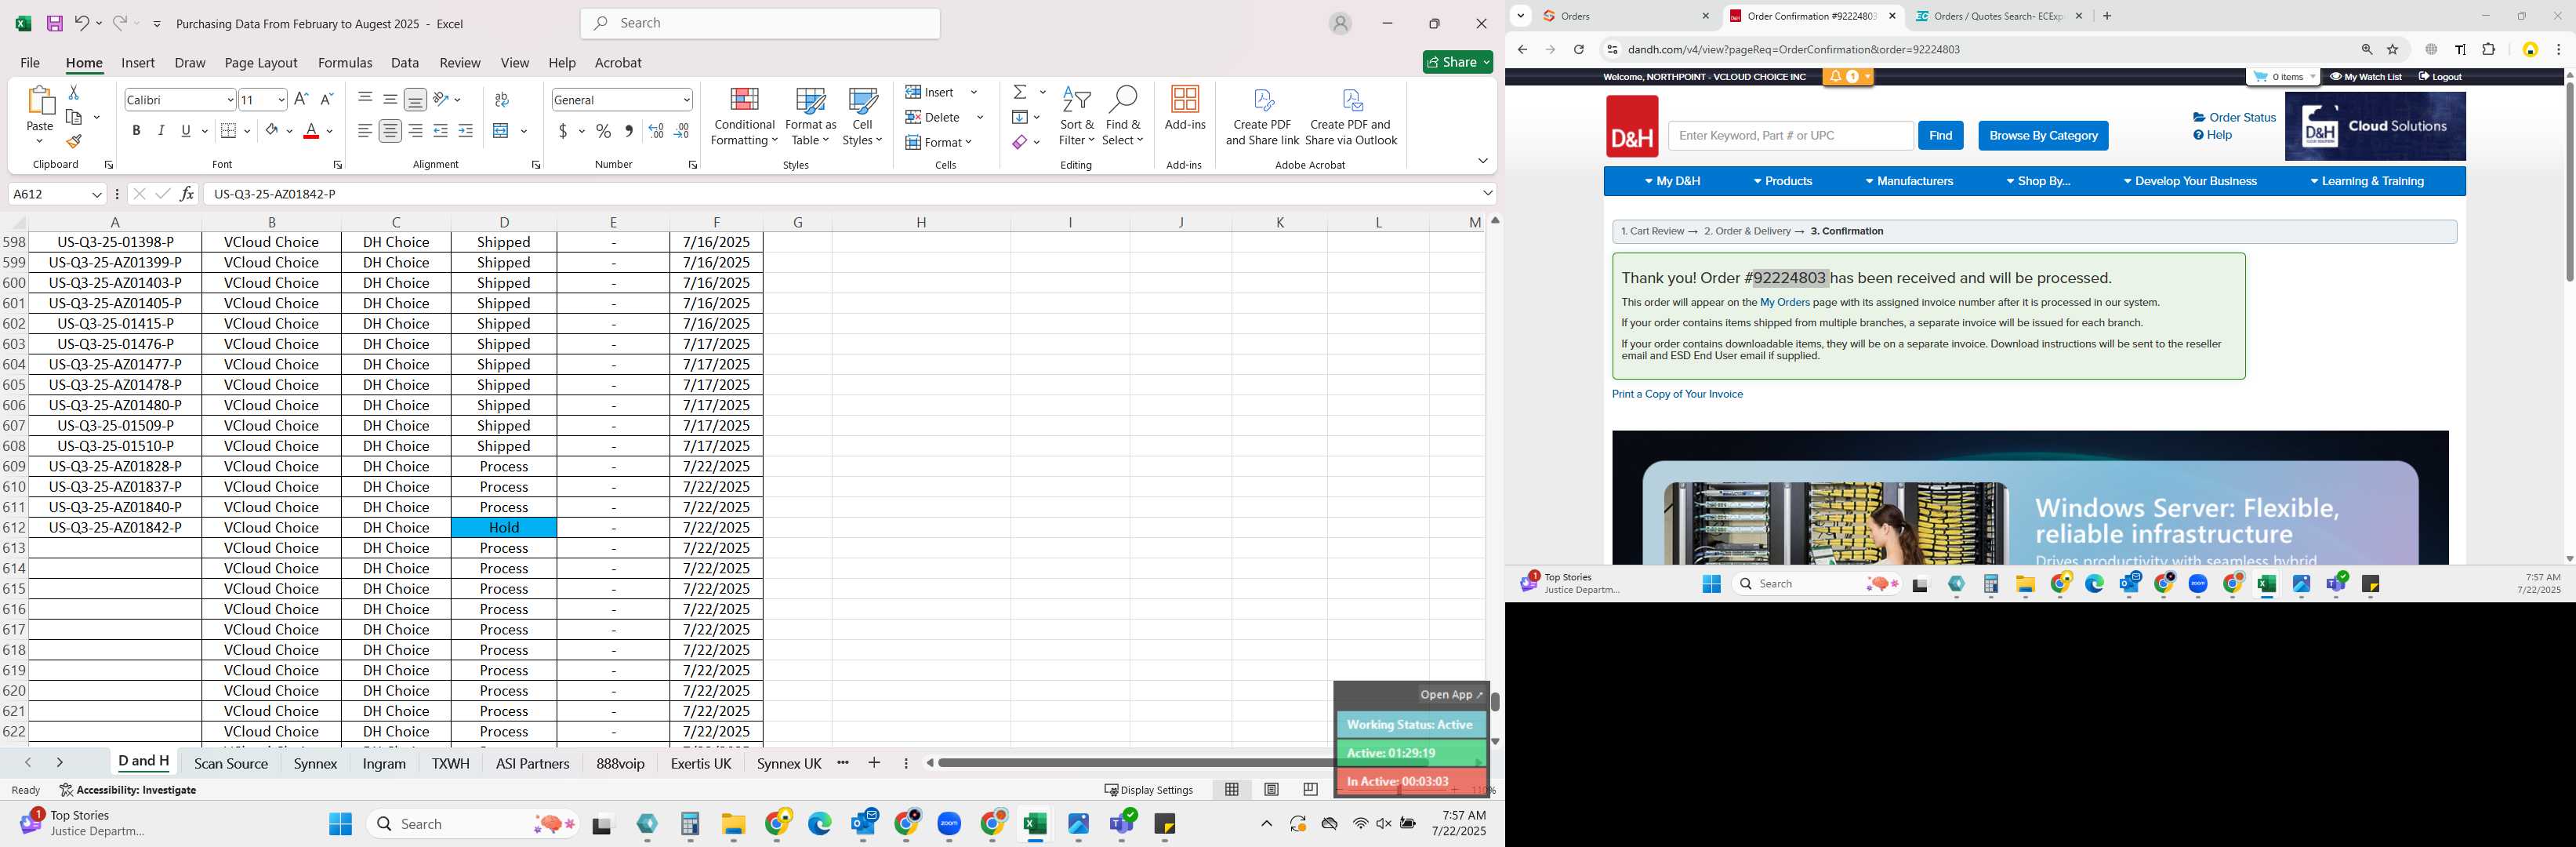Screen dimensions: 2576x847
Task: Switch to Orders / Quotes Search browser tab
Action: (x=1999, y=16)
